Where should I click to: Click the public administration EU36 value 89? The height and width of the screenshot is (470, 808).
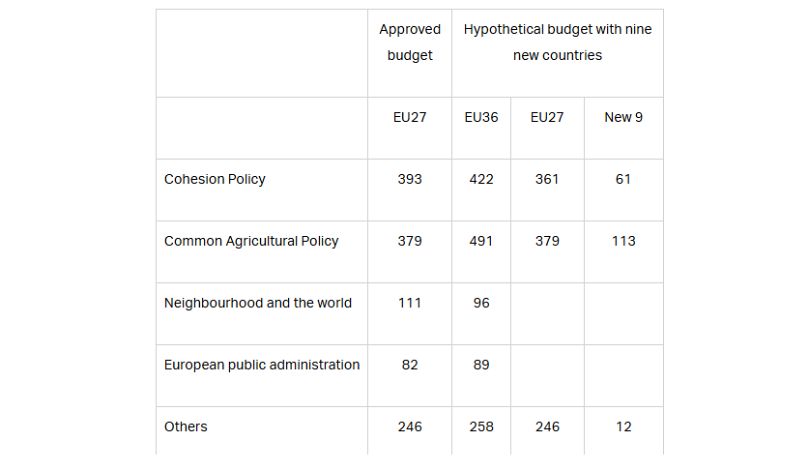481,365
